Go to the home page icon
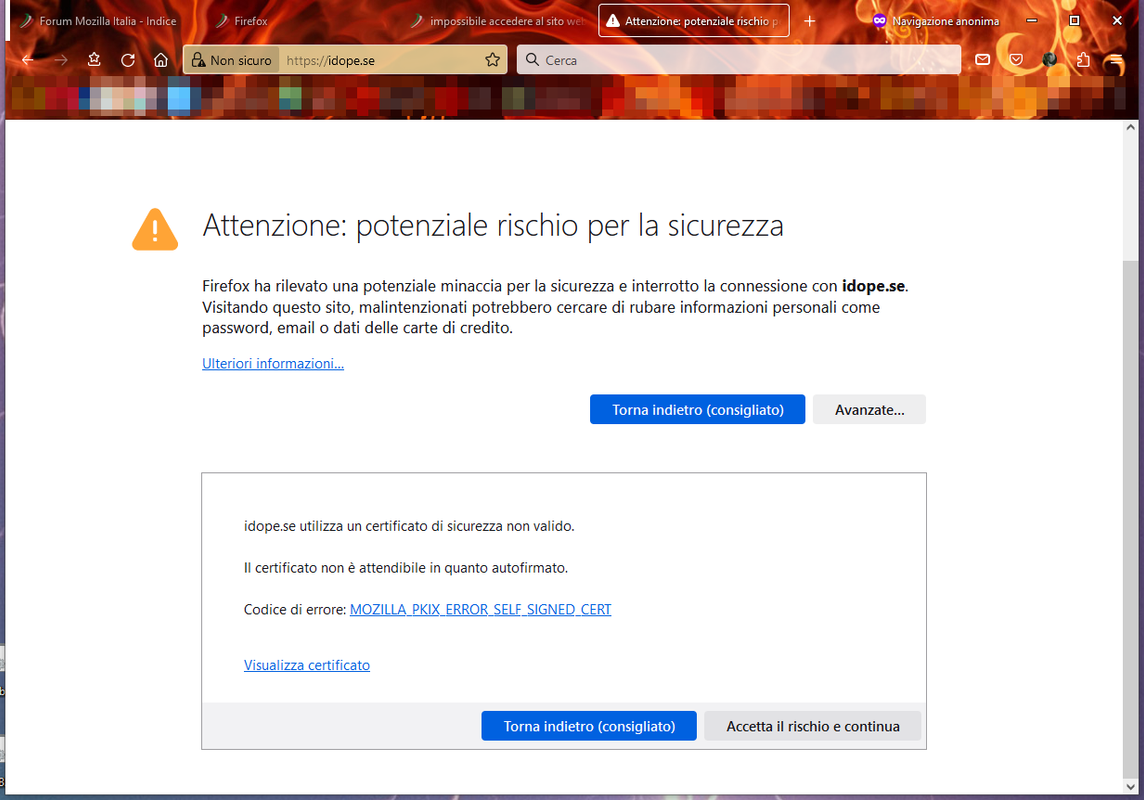This screenshot has height=800, width=1144. tap(161, 60)
